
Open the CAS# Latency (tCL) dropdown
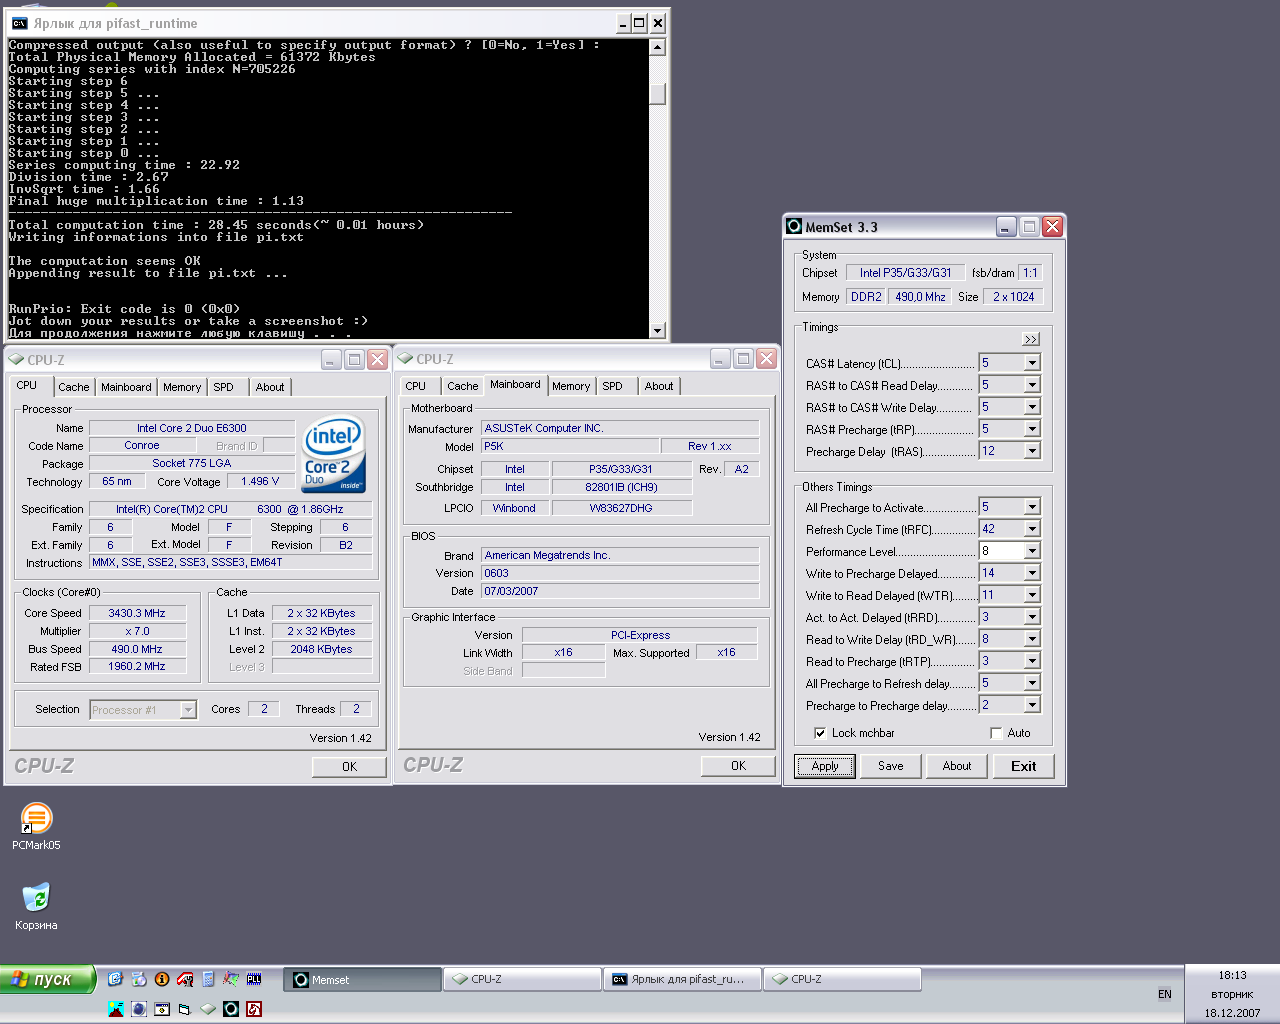(x=1032, y=363)
